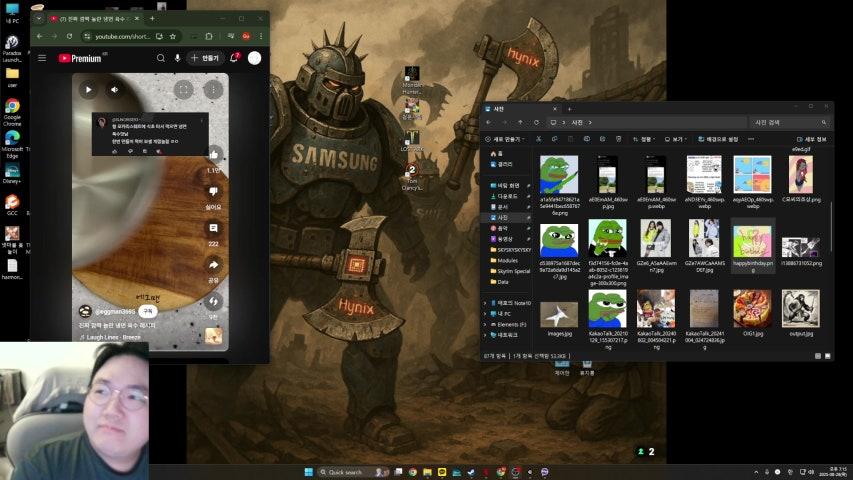Click the Explorer delete trash icon
The width and height of the screenshot is (853, 480).
pos(619,139)
